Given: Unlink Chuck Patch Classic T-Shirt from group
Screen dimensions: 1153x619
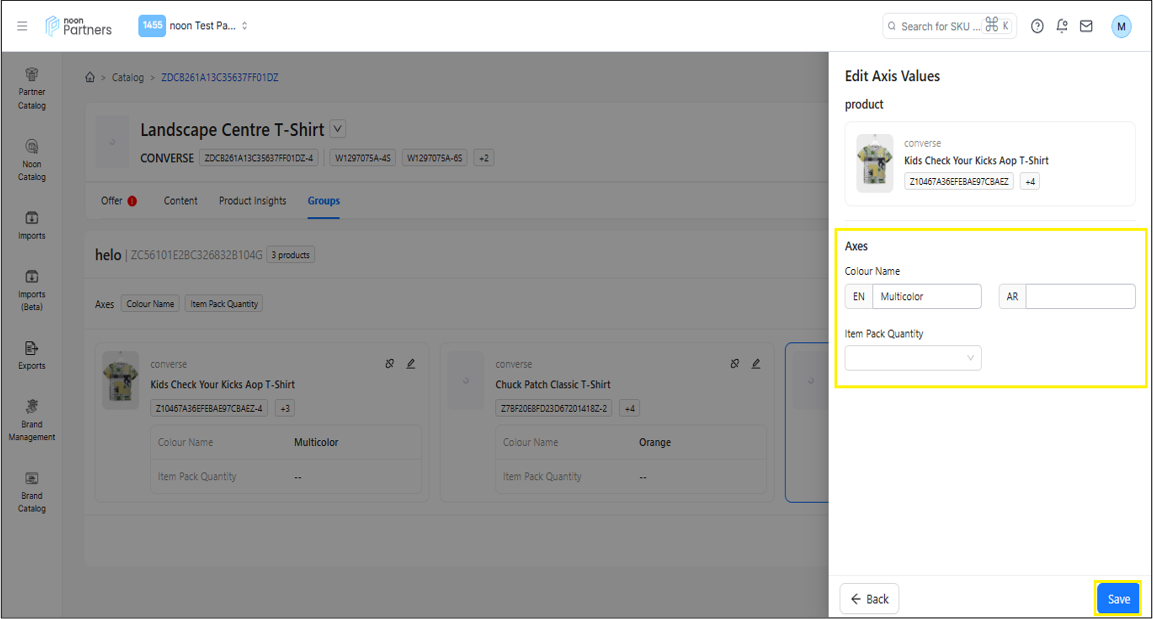Looking at the screenshot, I should [x=735, y=364].
